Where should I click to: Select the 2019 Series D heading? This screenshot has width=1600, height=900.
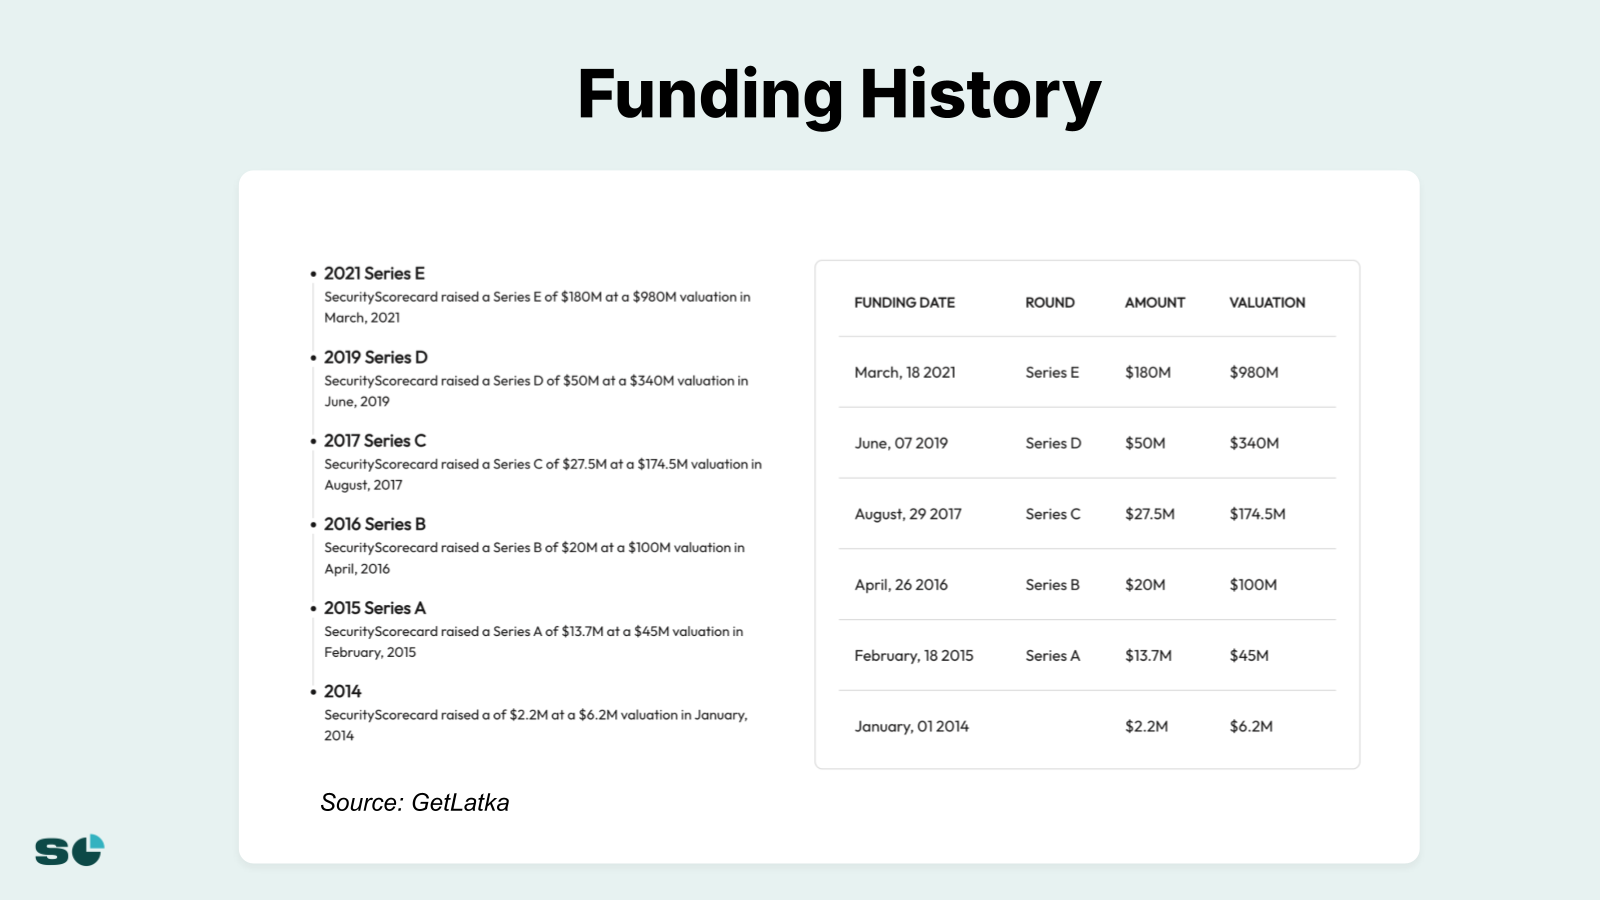click(375, 357)
